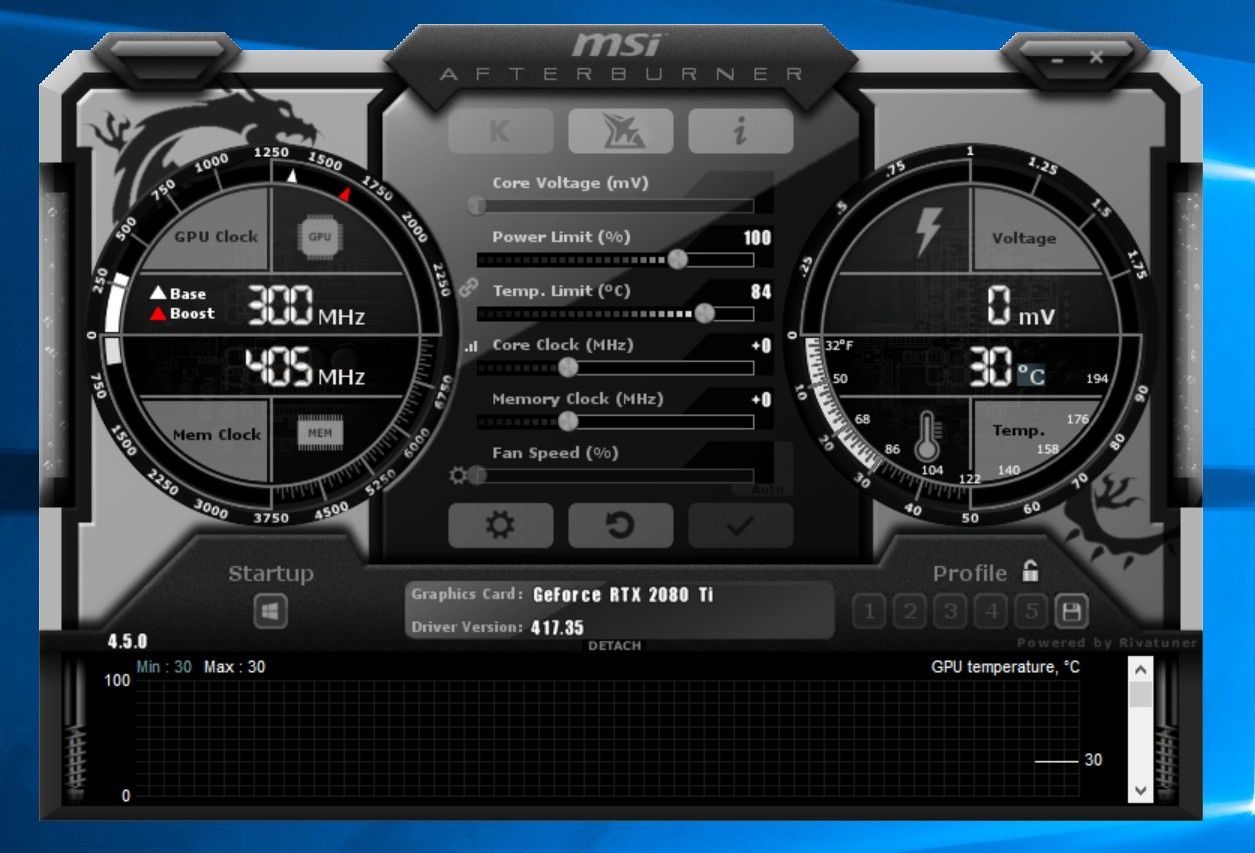Screen dimensions: 1255x853
Task: Toggle apply at Windows startup button
Action: click(x=270, y=611)
